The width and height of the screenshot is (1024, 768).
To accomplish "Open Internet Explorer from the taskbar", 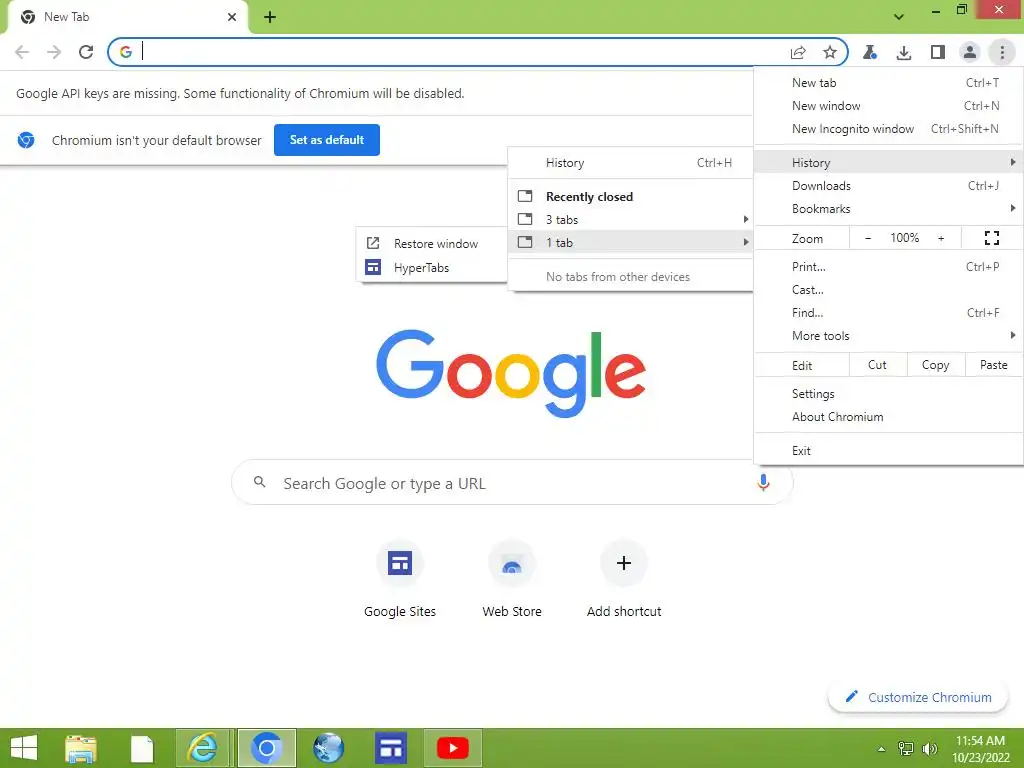I will [202, 748].
